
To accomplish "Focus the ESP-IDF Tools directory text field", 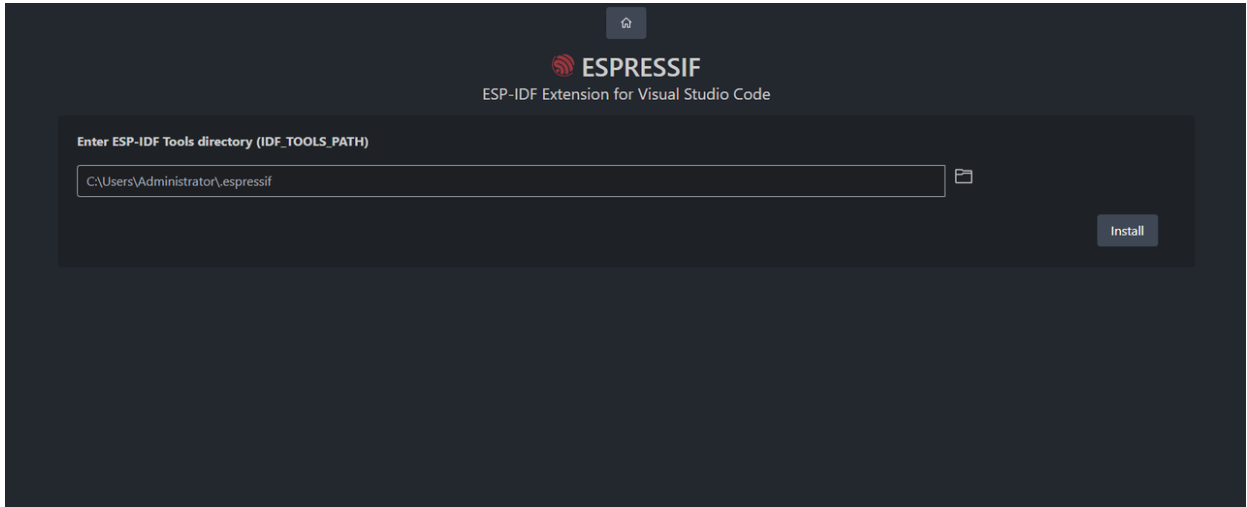I will (511, 181).
